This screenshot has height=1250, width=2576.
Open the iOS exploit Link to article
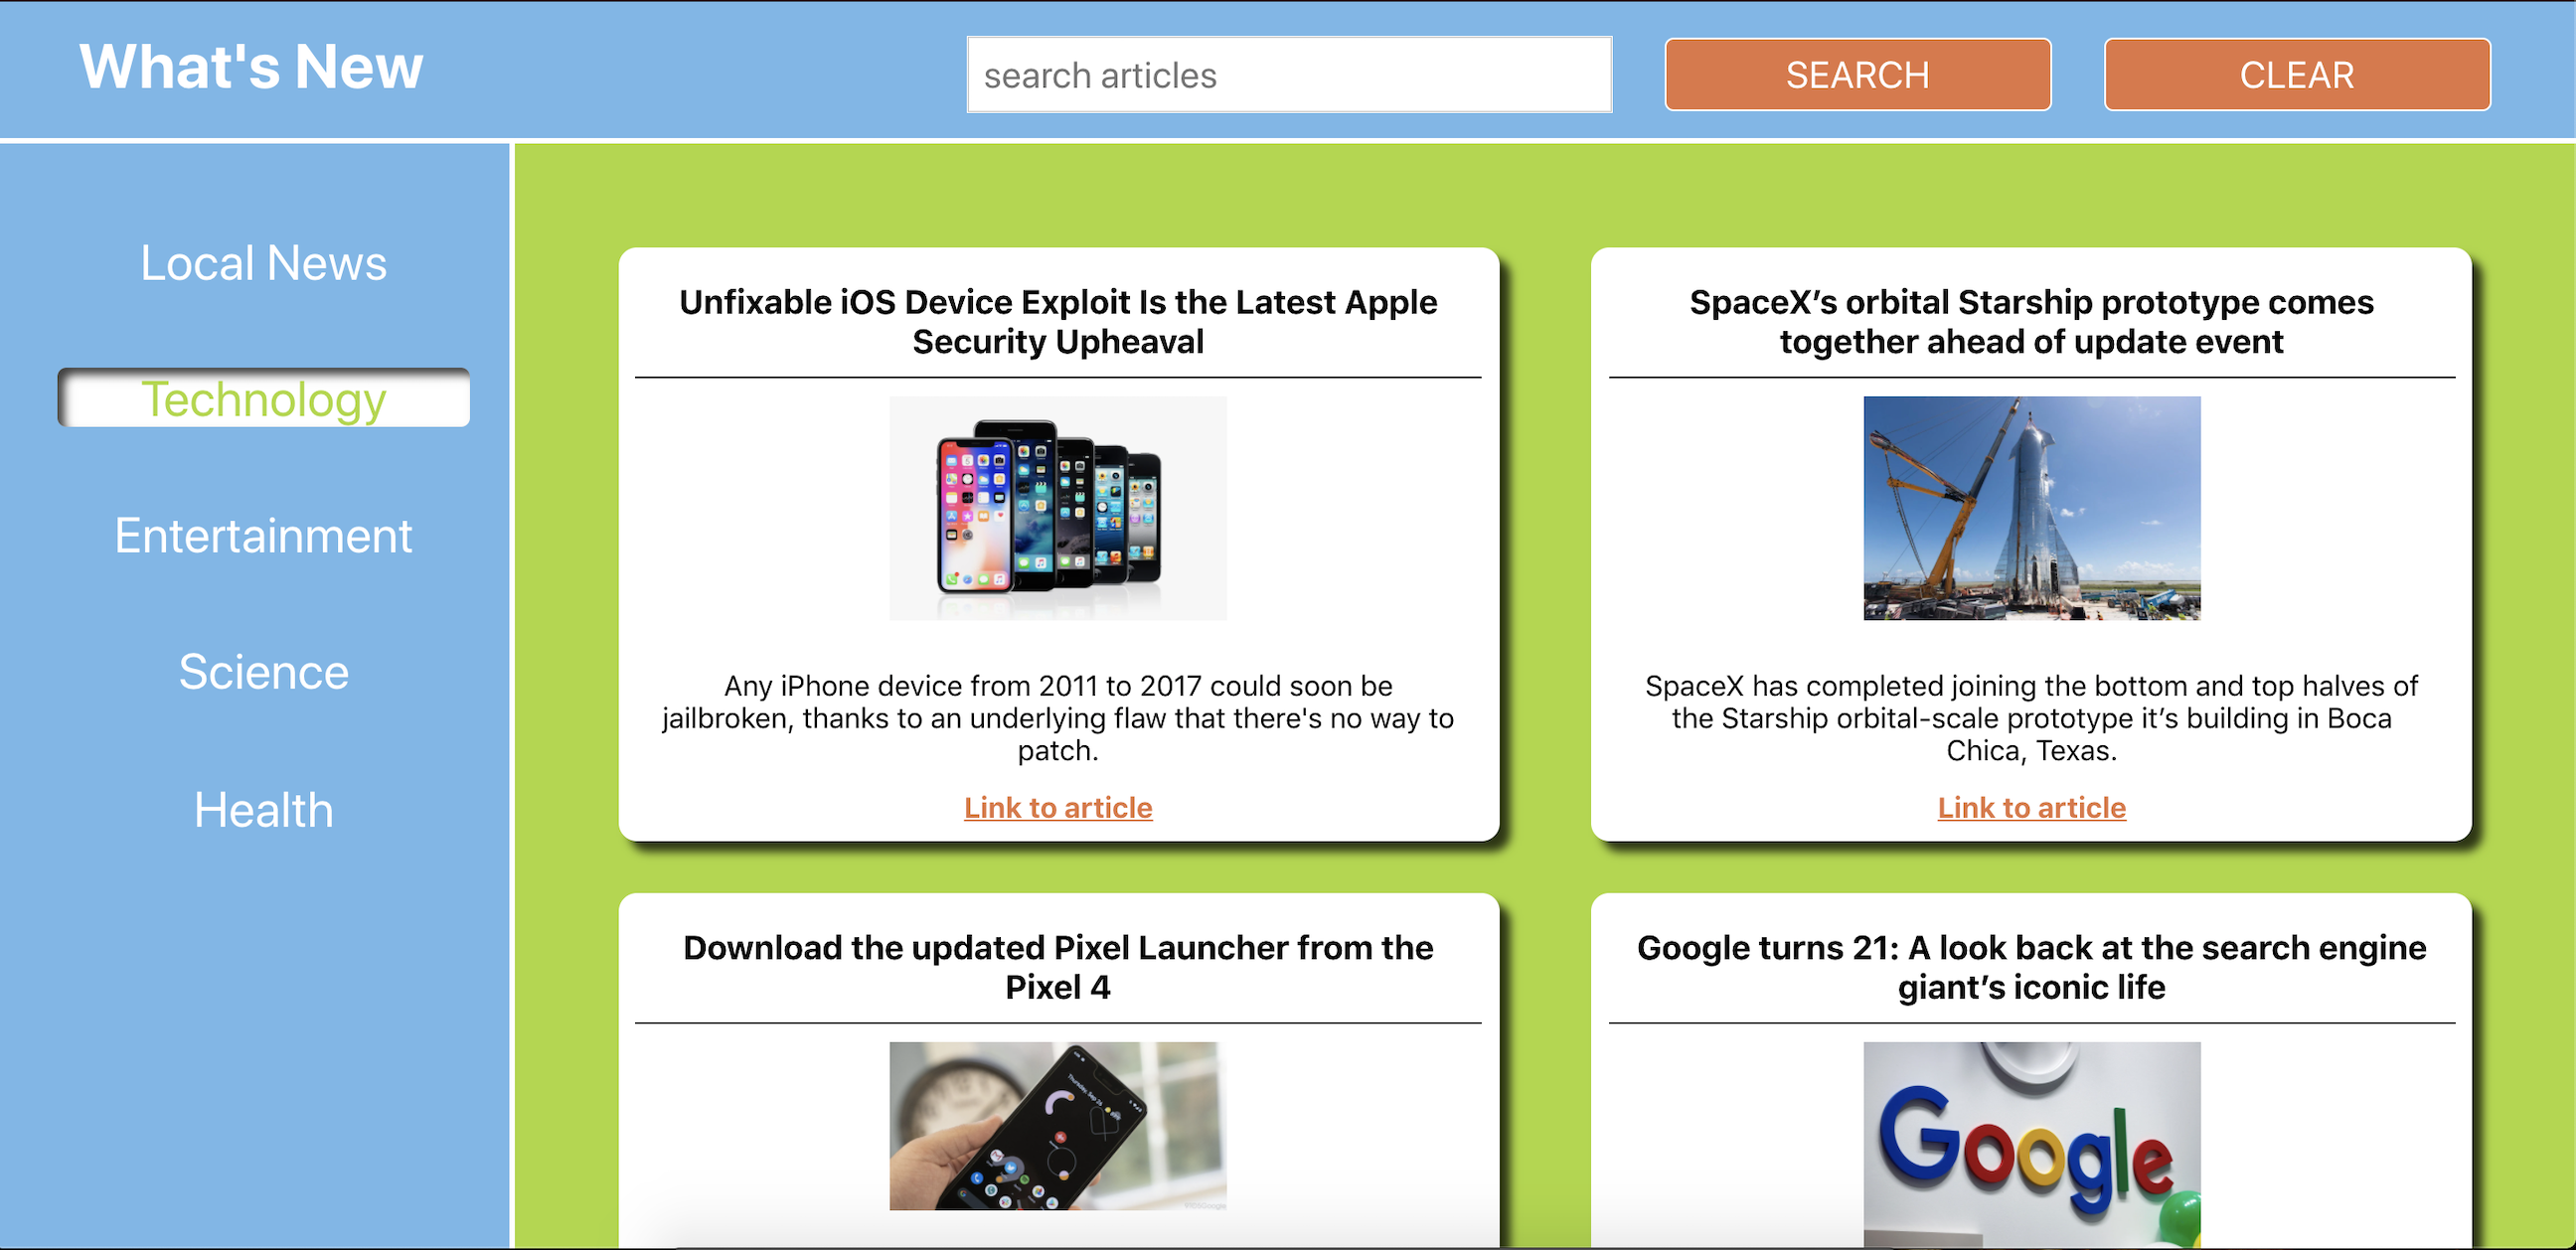tap(1057, 808)
